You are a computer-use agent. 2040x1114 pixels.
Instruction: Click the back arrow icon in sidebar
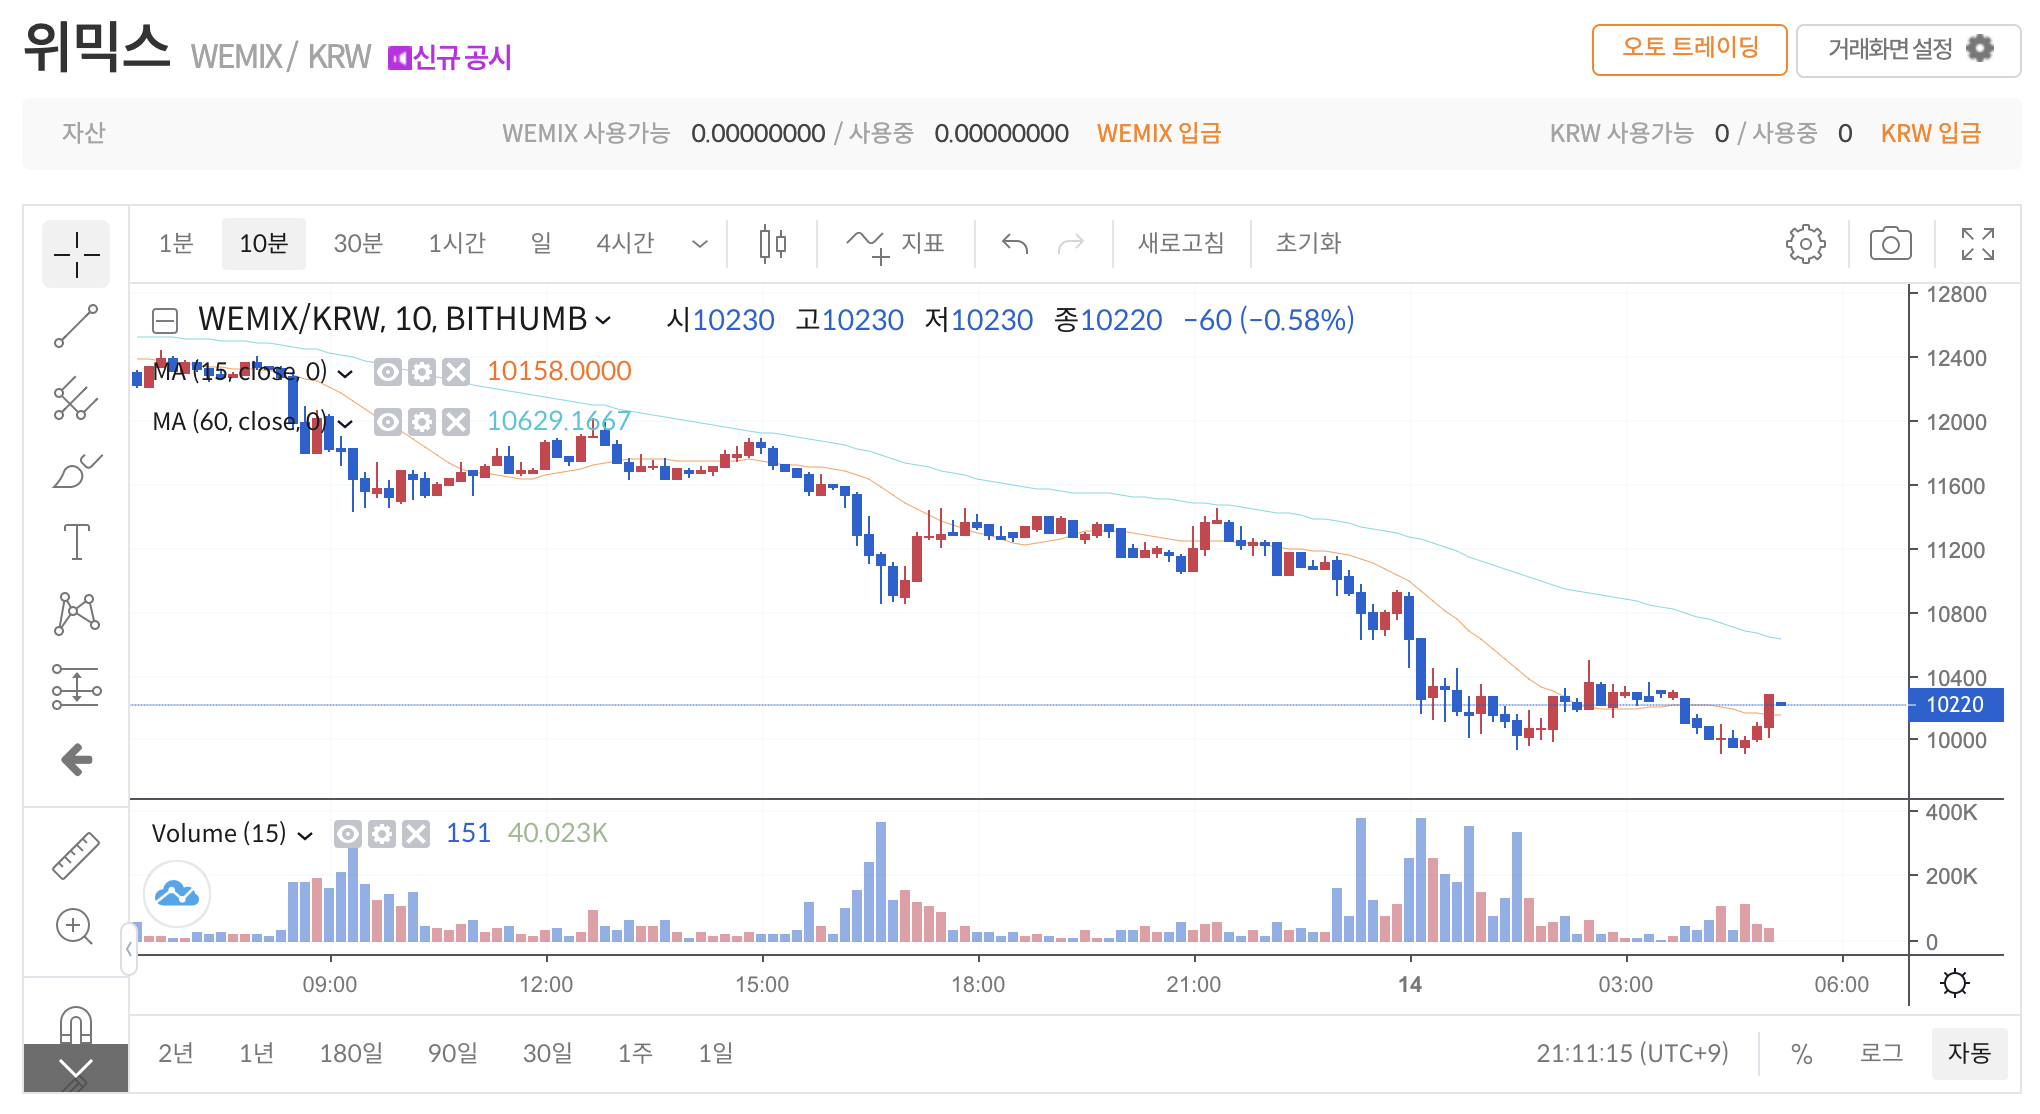click(76, 760)
